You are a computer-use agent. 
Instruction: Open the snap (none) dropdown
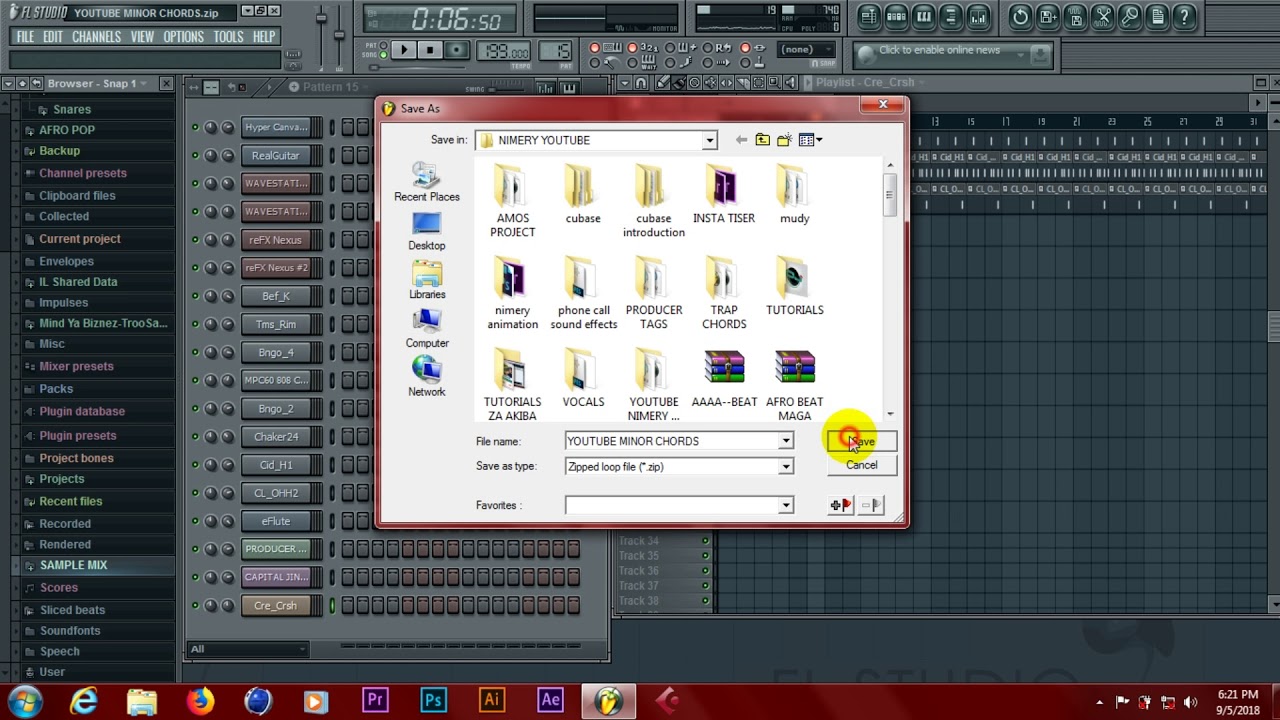(x=807, y=50)
